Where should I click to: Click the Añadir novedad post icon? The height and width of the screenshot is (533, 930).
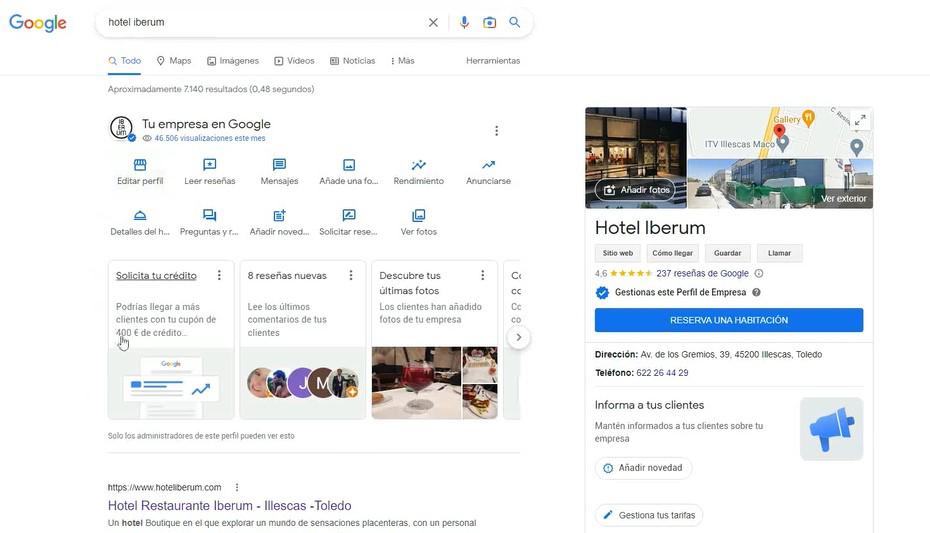tap(279, 215)
